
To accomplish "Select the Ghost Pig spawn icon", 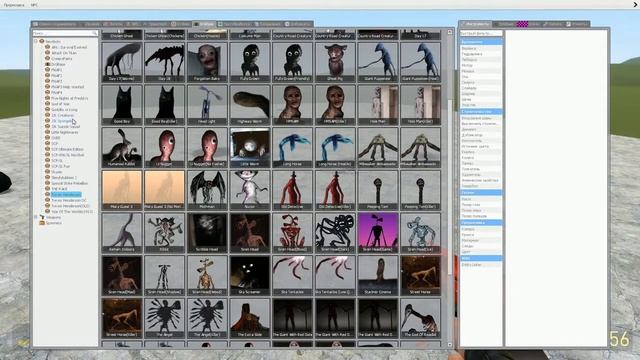I will tap(335, 62).
